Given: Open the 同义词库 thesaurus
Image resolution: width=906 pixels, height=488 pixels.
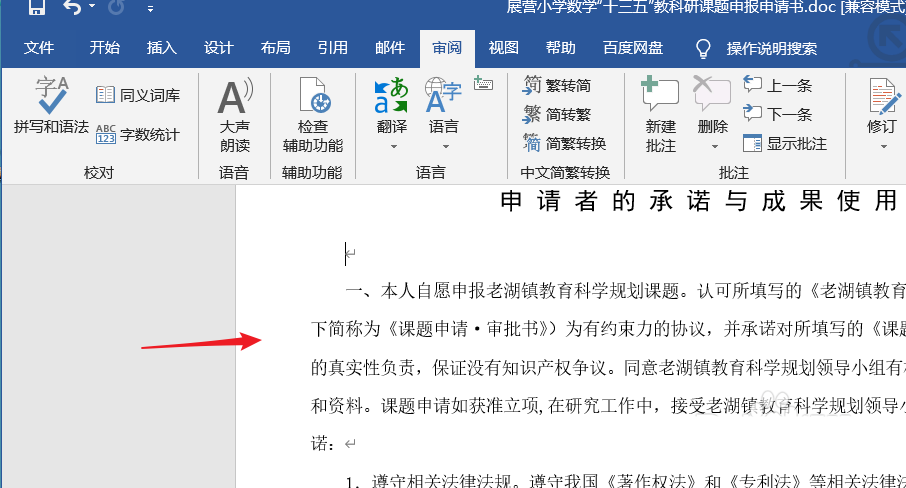Looking at the screenshot, I should tap(138, 95).
